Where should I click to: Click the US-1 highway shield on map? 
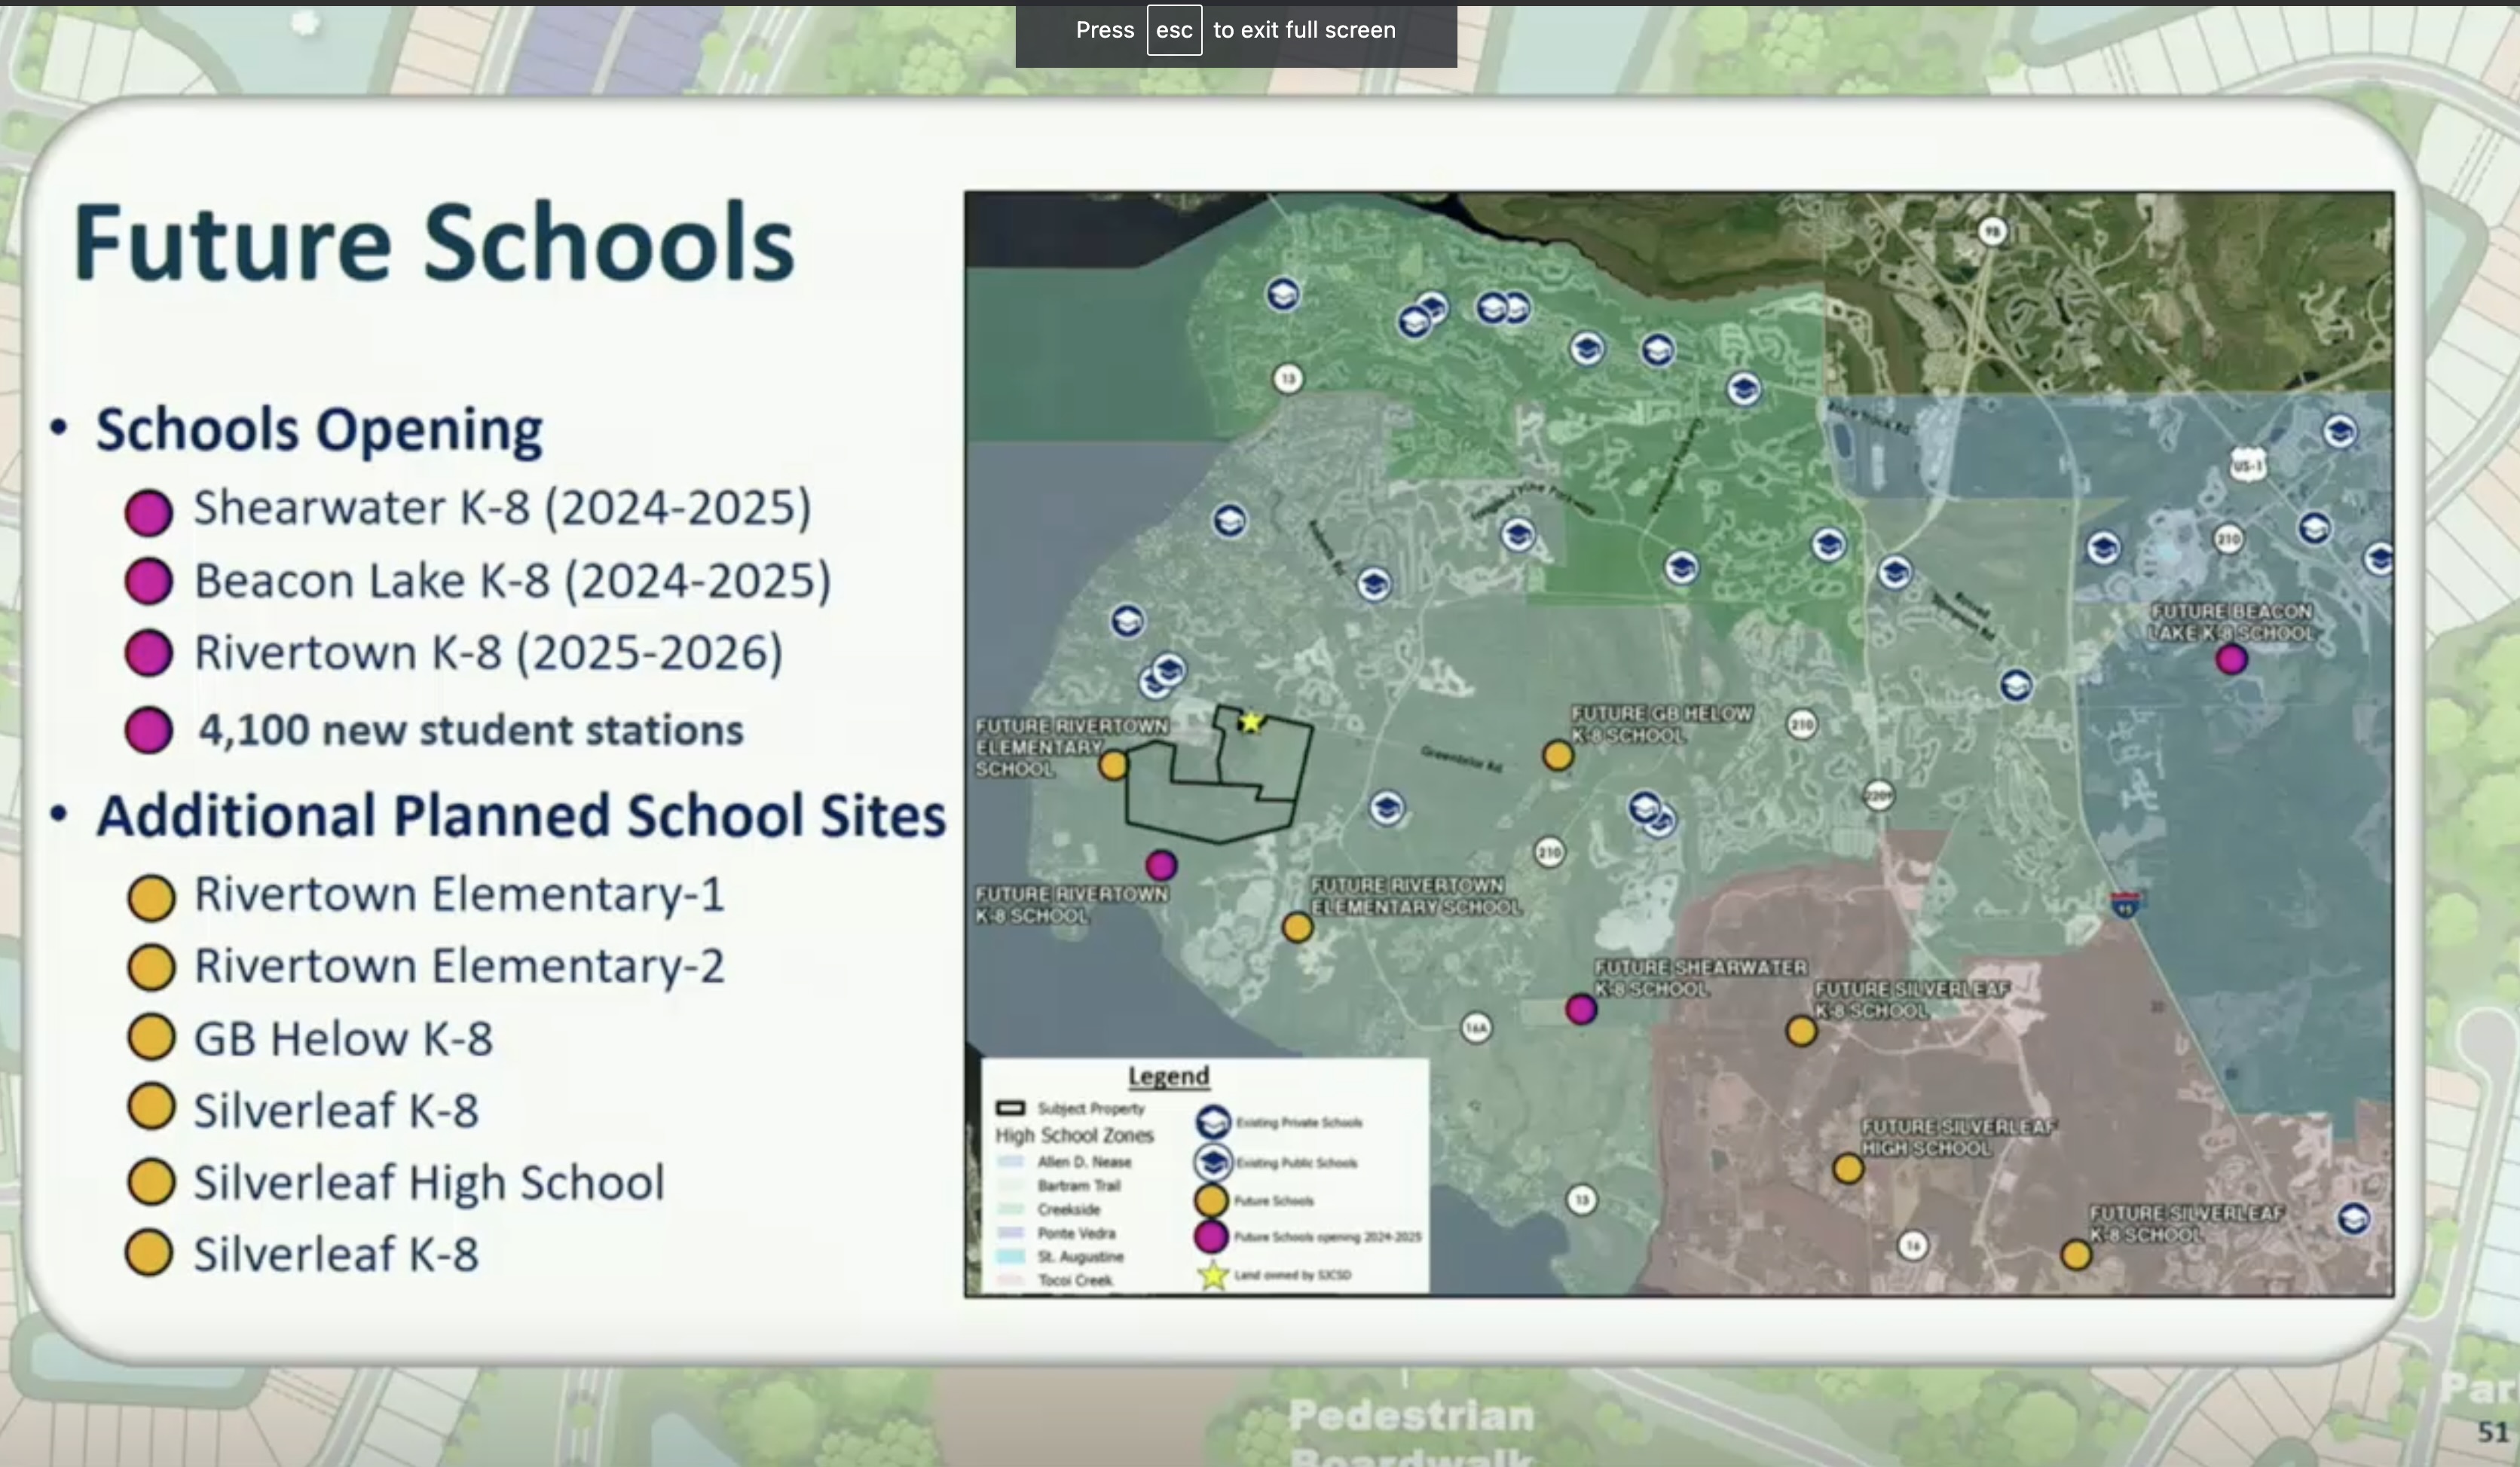tap(2247, 465)
